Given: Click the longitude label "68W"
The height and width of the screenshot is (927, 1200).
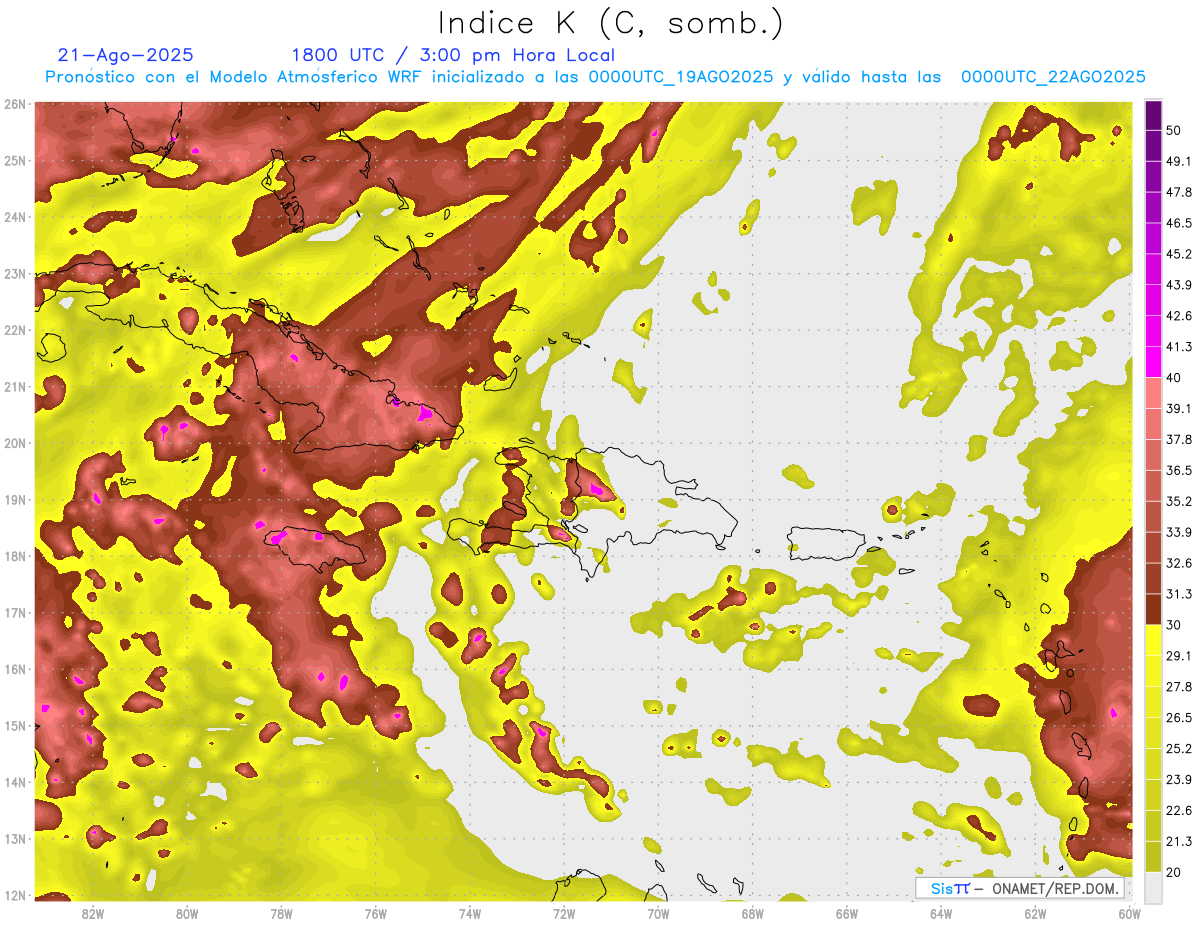Looking at the screenshot, I should [753, 913].
